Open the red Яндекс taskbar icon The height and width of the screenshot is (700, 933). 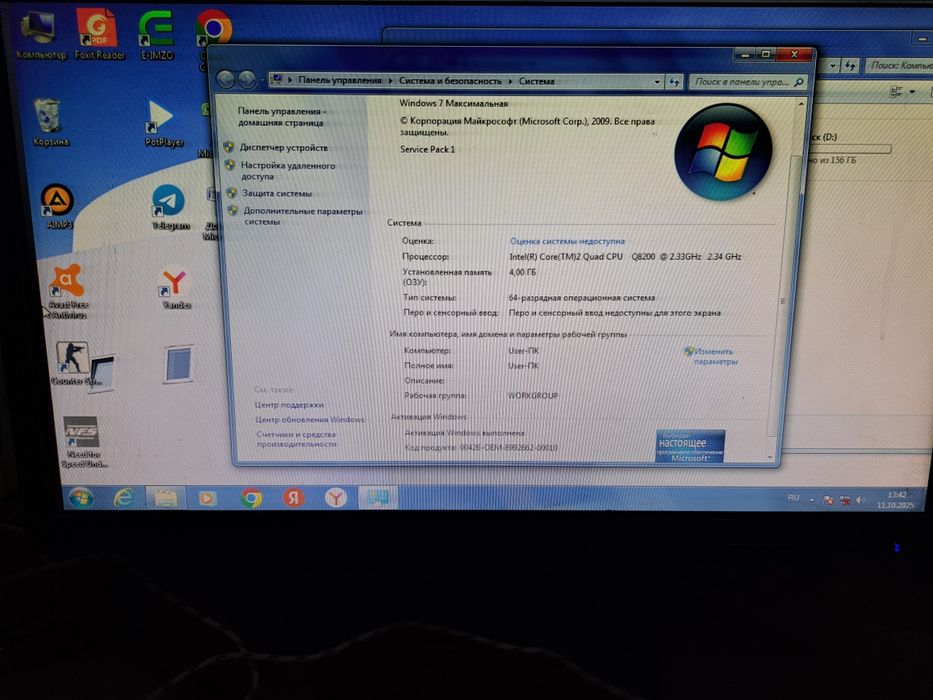pos(293,497)
